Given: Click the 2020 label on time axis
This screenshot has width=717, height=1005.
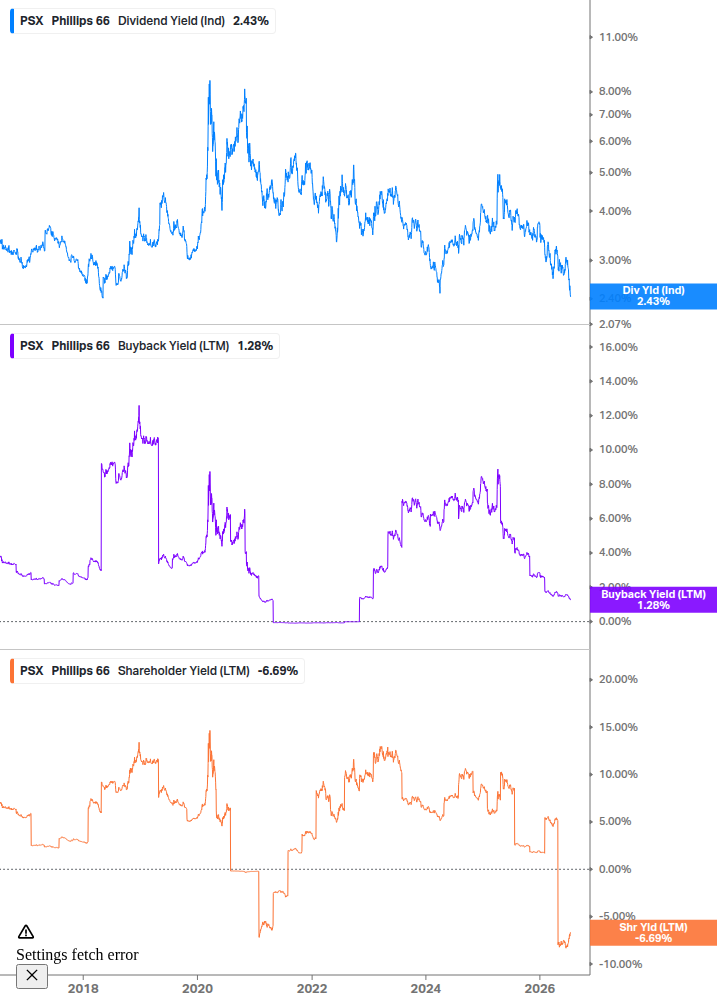Looking at the screenshot, I should point(197,988).
